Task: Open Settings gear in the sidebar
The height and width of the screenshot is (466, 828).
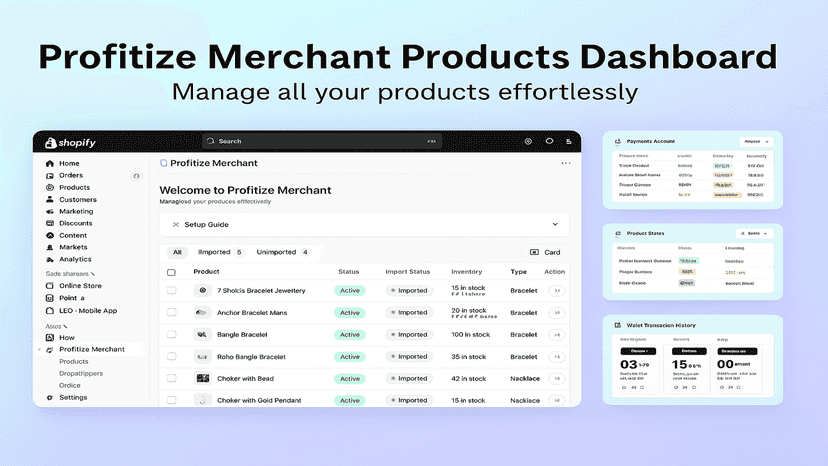Action: pos(50,398)
